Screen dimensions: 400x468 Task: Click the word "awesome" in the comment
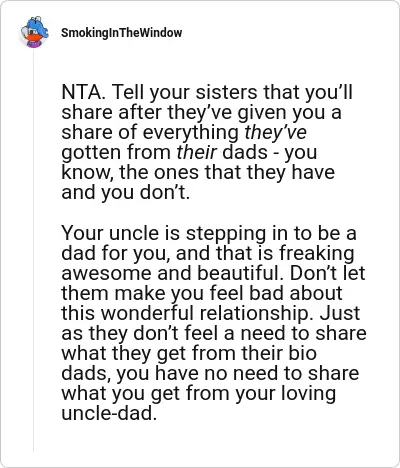click(x=107, y=273)
